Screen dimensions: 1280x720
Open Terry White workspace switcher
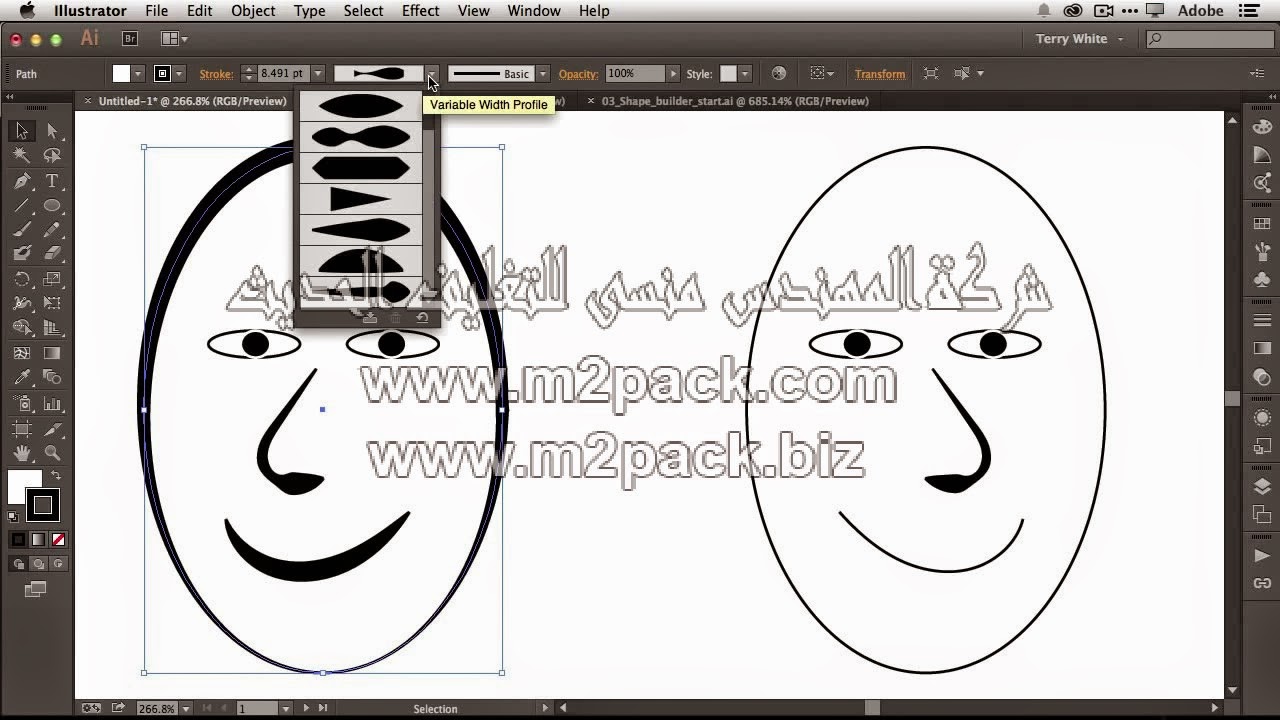pyautogui.click(x=1079, y=39)
